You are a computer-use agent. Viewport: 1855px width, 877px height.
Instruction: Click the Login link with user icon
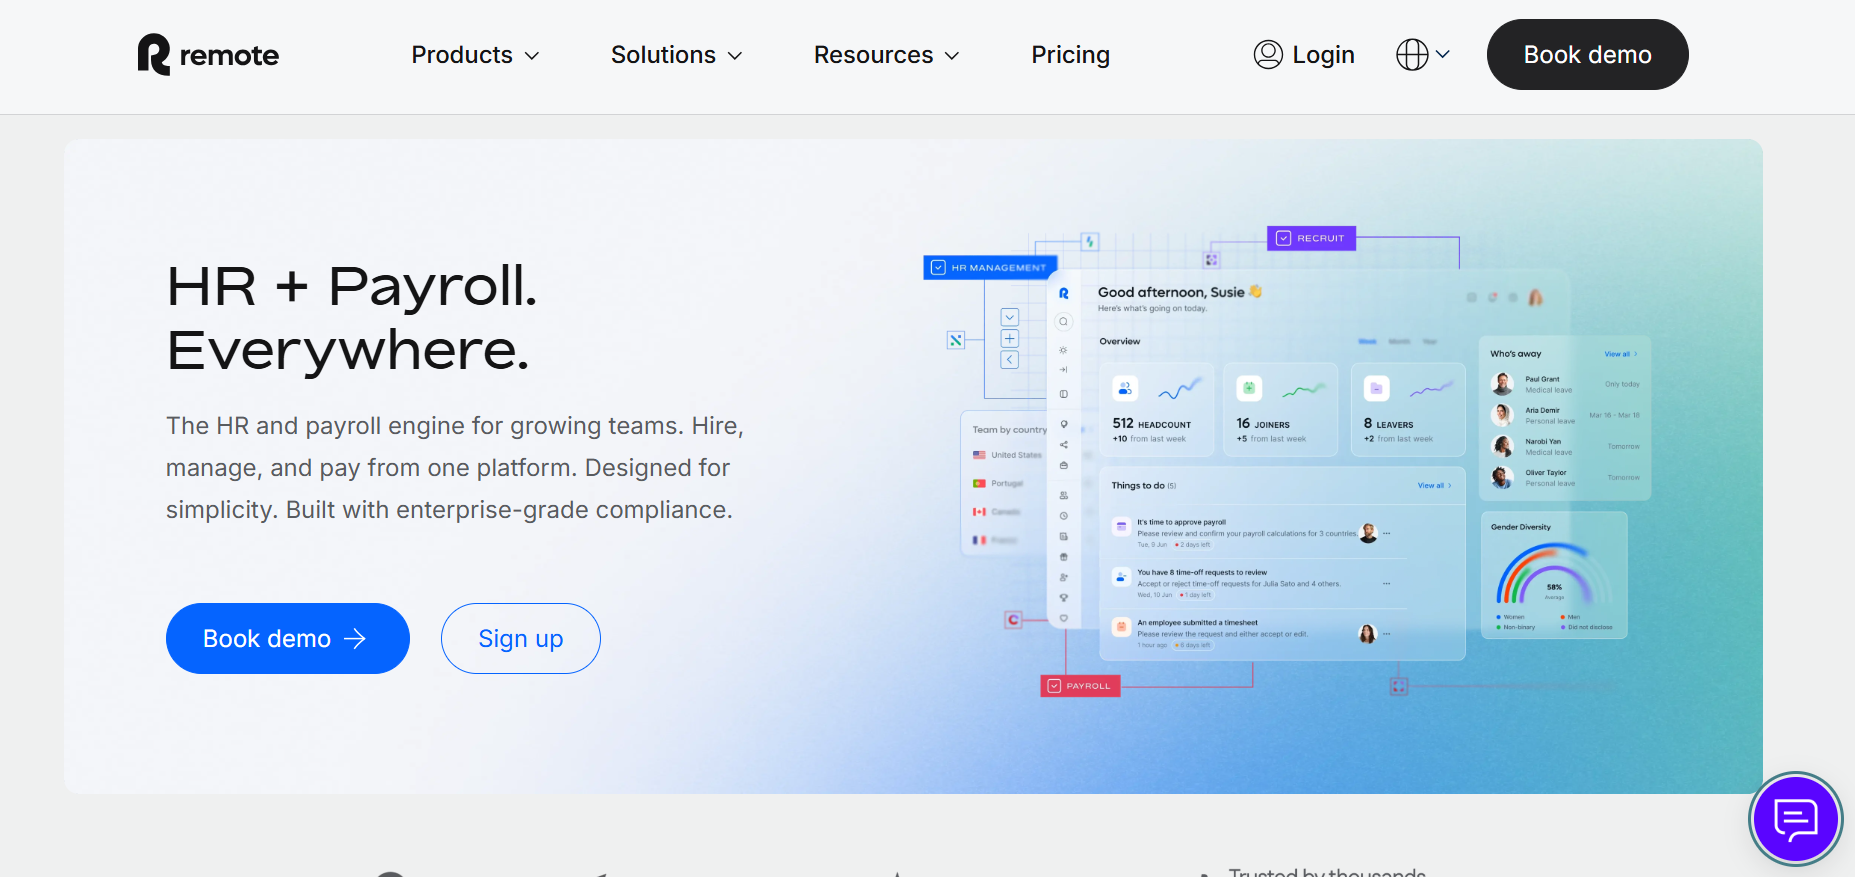tap(1304, 55)
